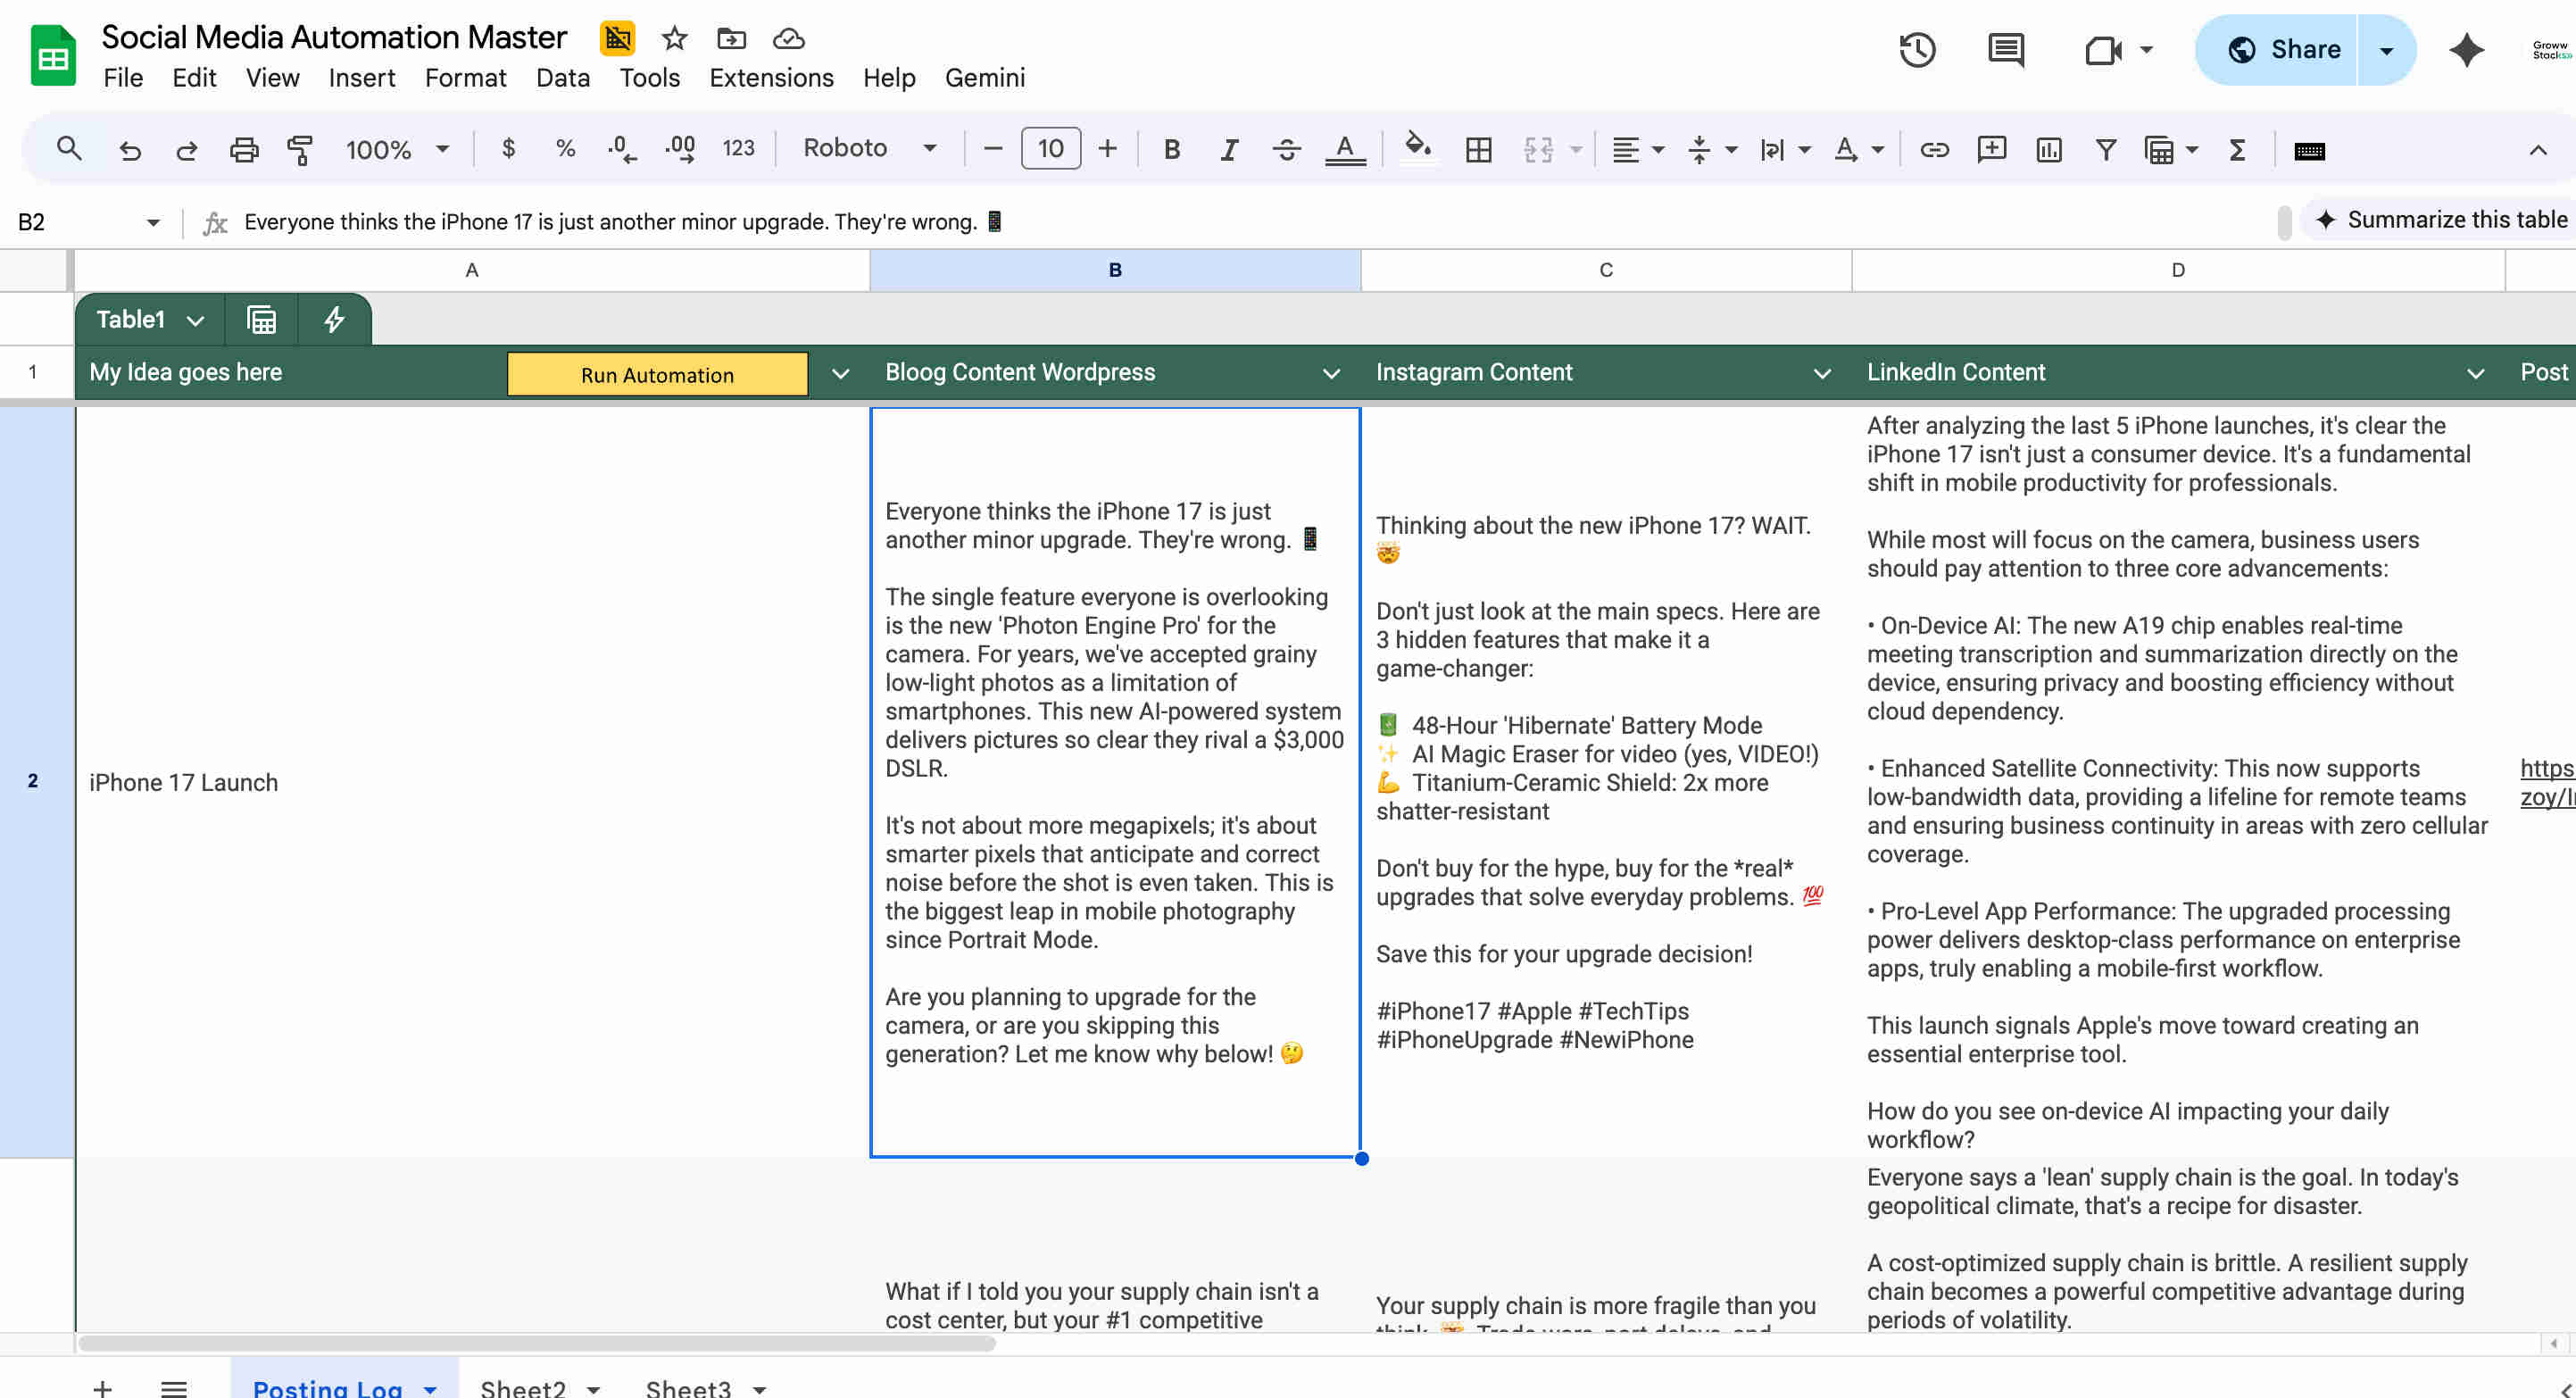Viewport: 2576px width, 1398px height.
Task: Open text wrapping options
Action: [x=1785, y=150]
